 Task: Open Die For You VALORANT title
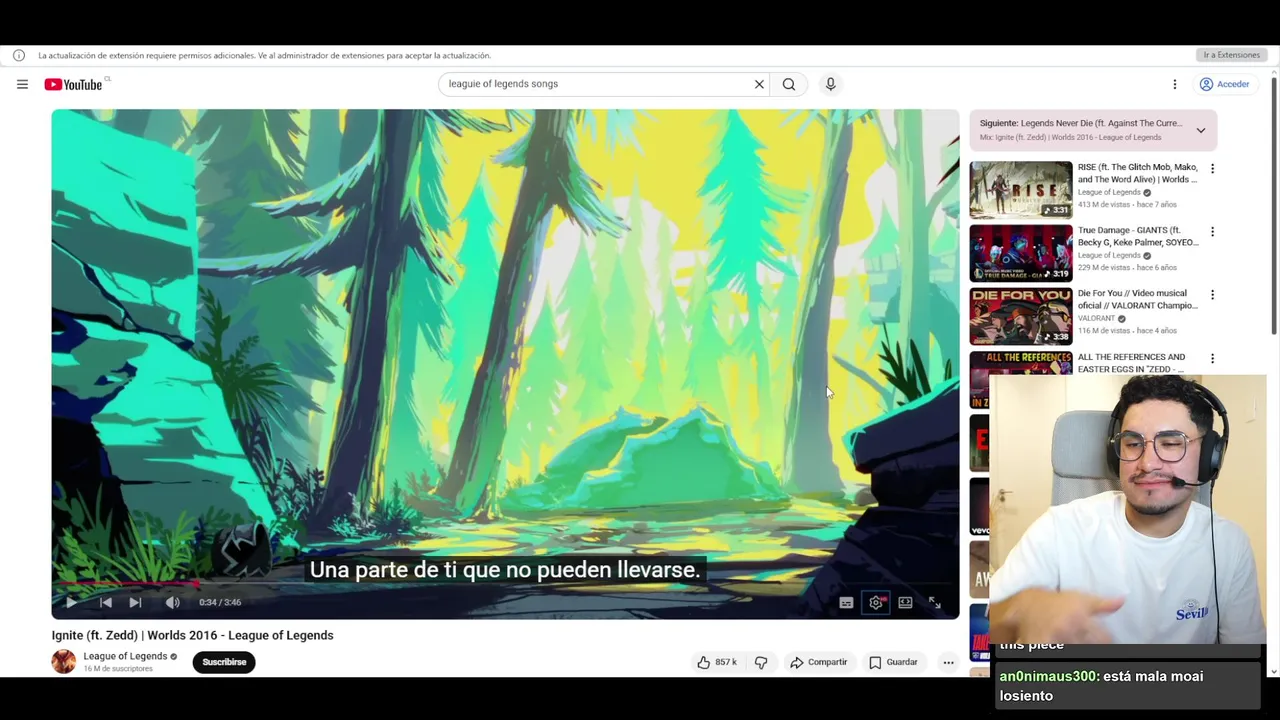[1136, 299]
